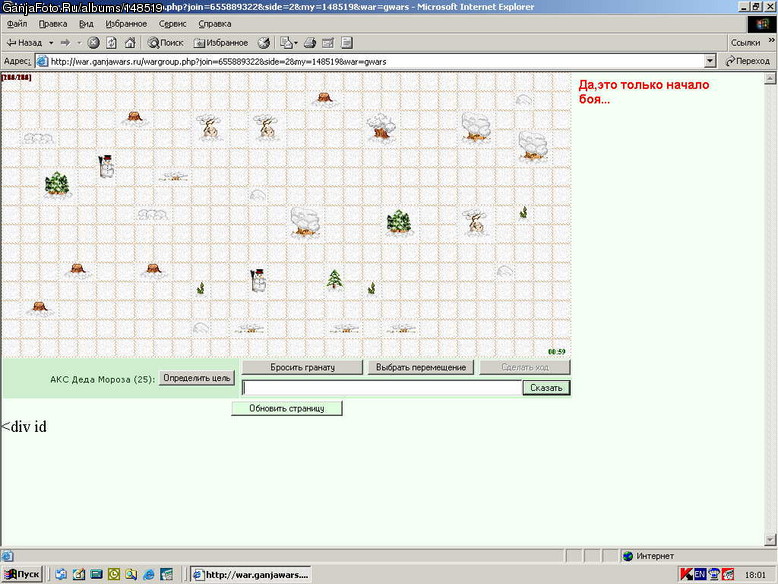The image size is (778, 584).
Task: Click the Discuss toolbar icon
Action: click(x=347, y=43)
